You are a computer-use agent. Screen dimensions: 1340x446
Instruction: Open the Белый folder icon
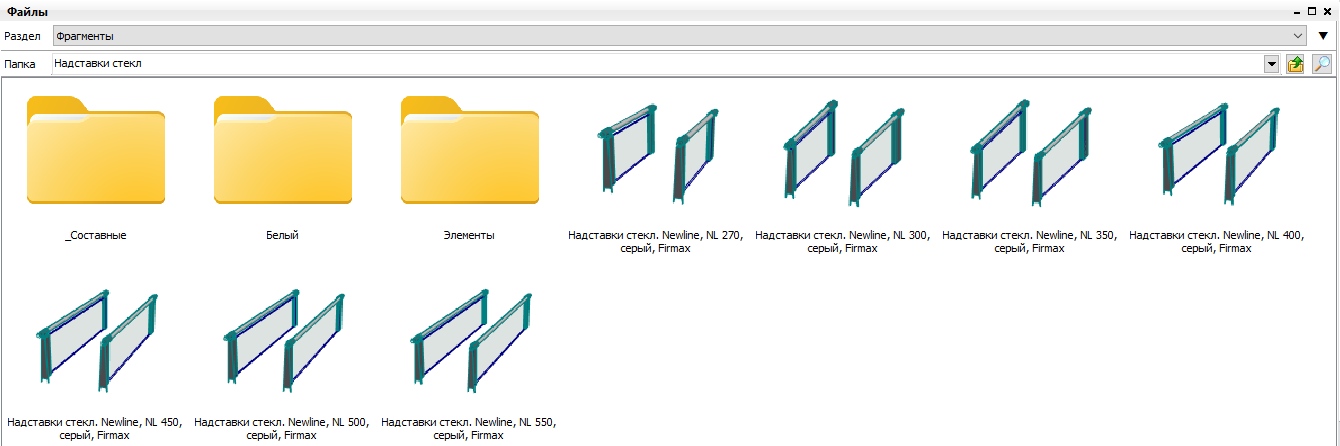[x=283, y=150]
